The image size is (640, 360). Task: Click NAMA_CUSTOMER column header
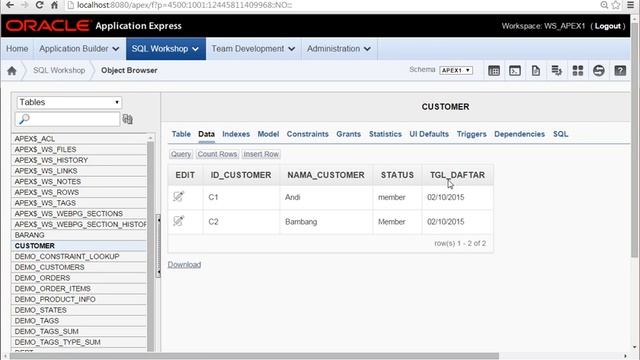pos(326,175)
